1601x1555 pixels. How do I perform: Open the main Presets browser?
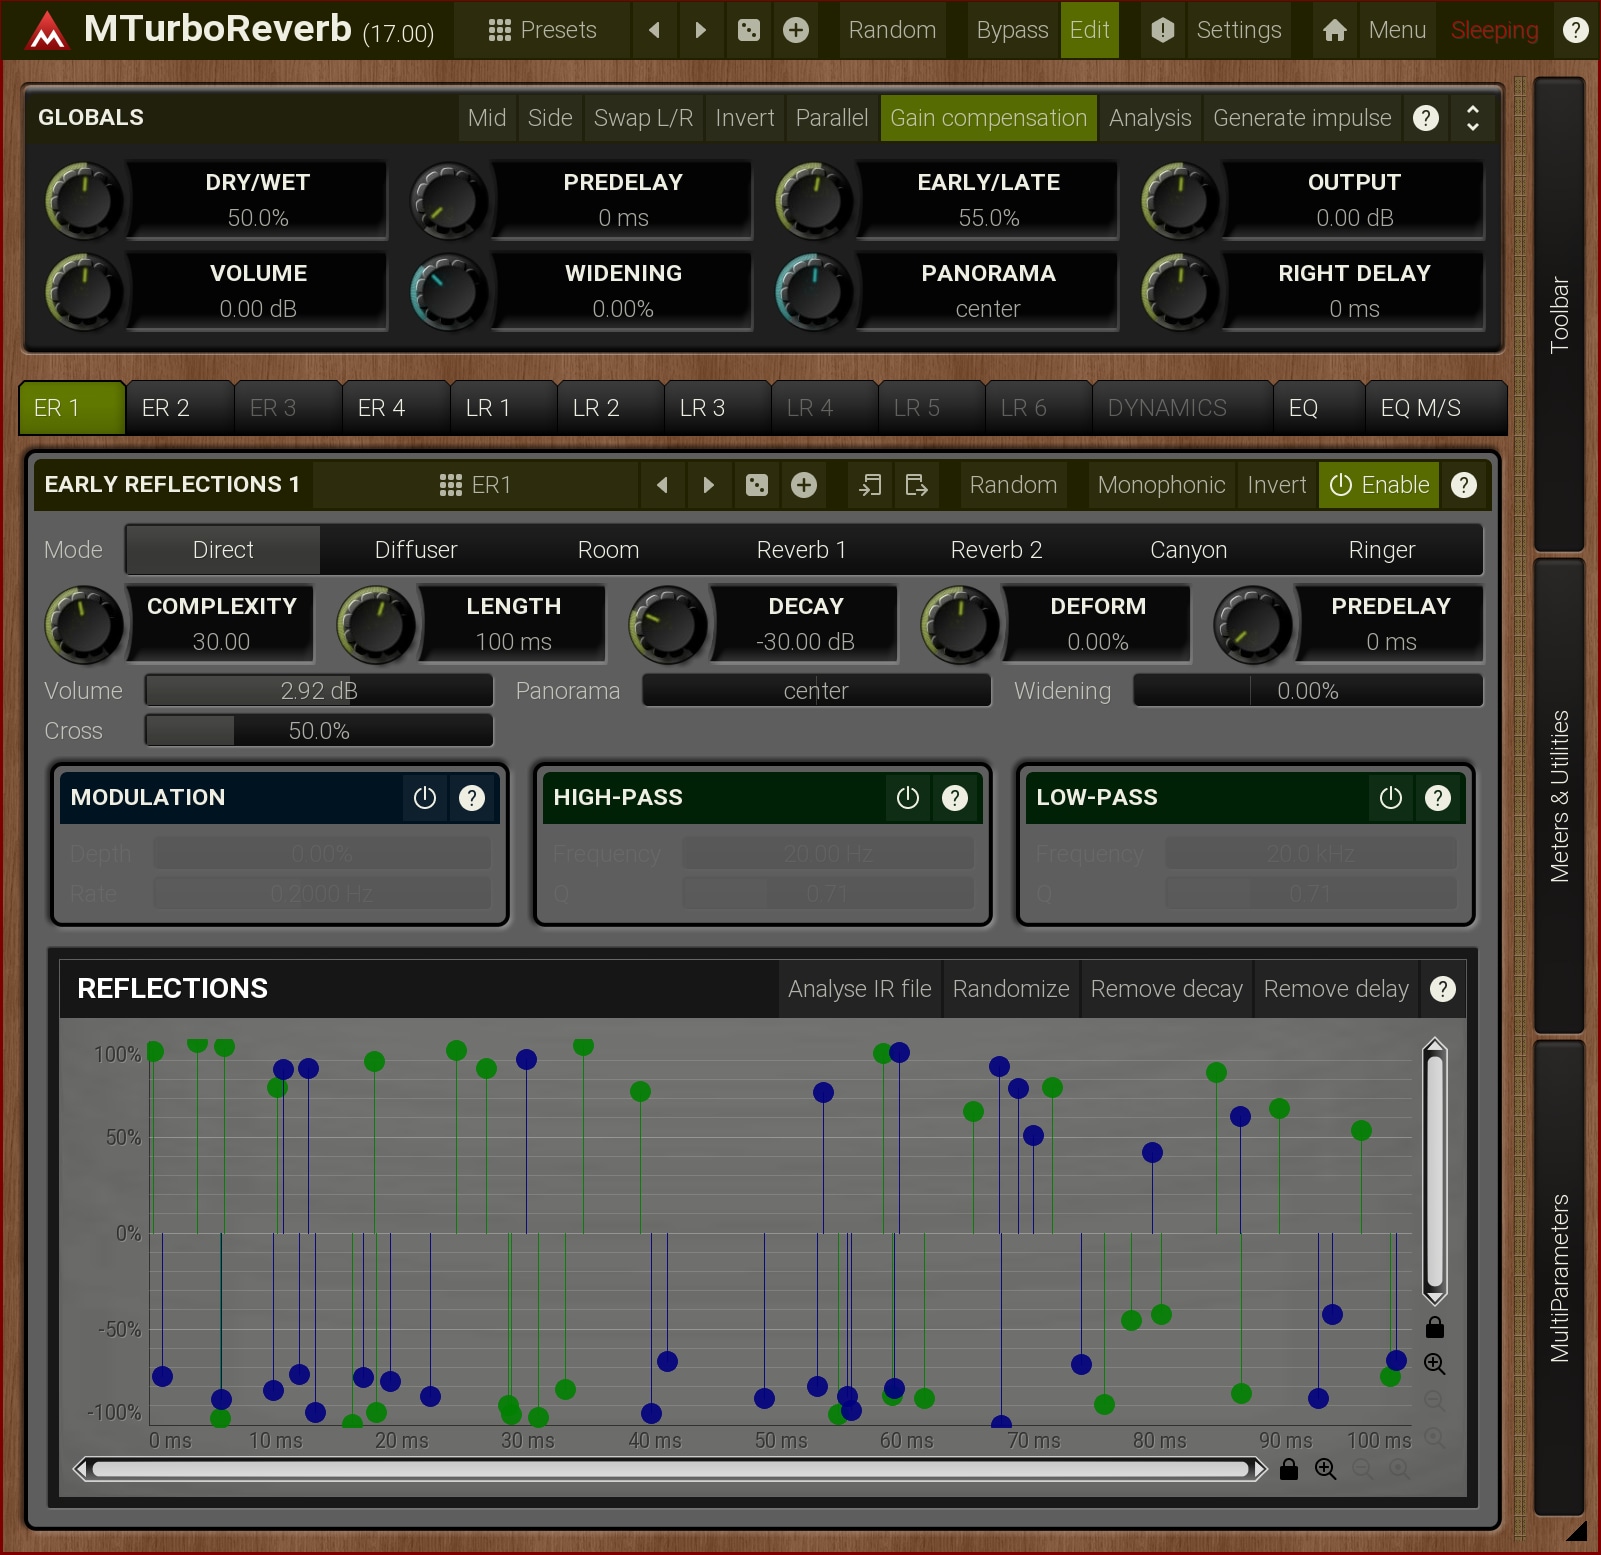(543, 30)
